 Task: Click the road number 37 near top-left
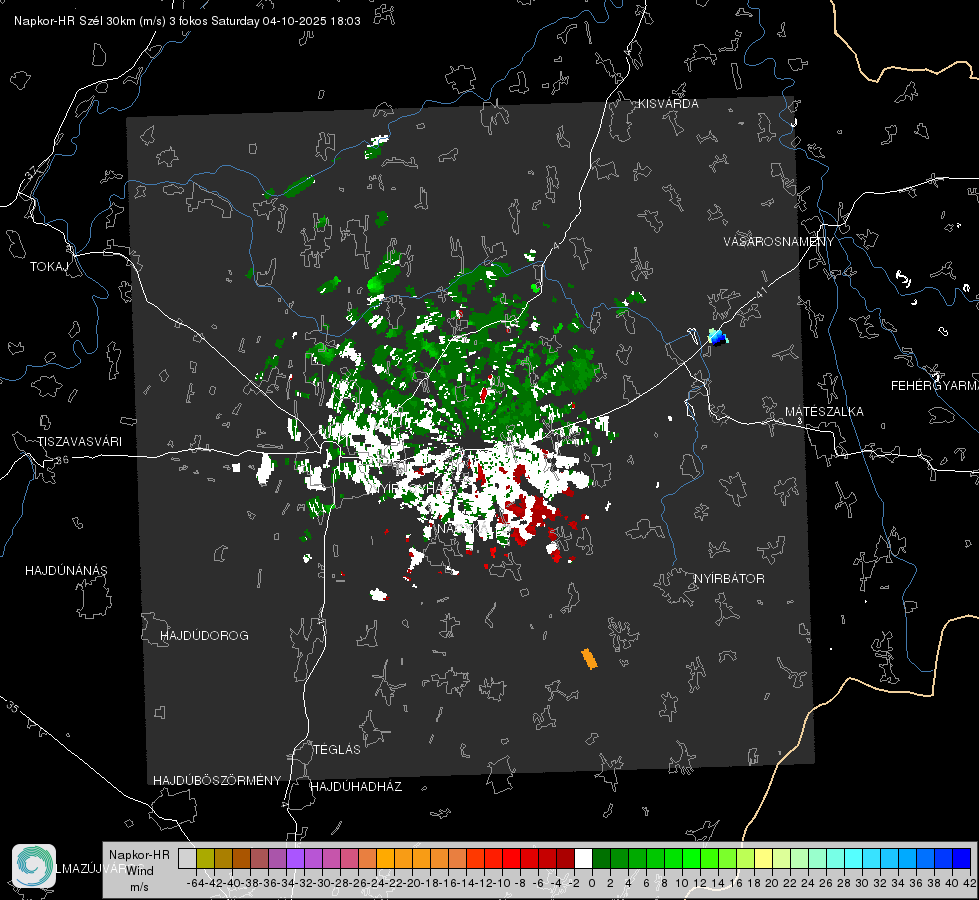32,171
